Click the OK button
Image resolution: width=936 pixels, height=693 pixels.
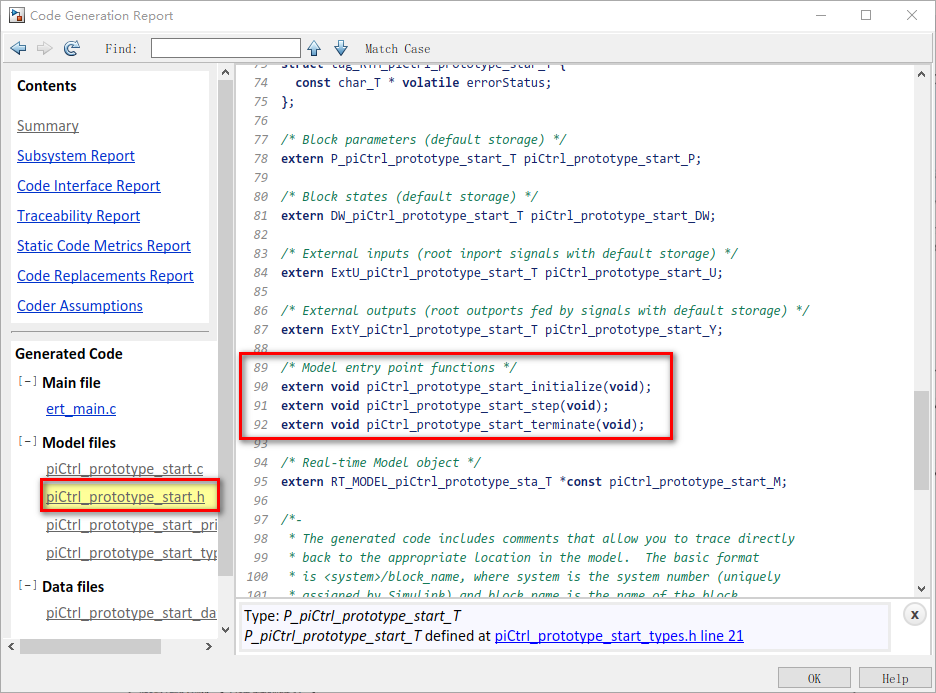[814, 679]
